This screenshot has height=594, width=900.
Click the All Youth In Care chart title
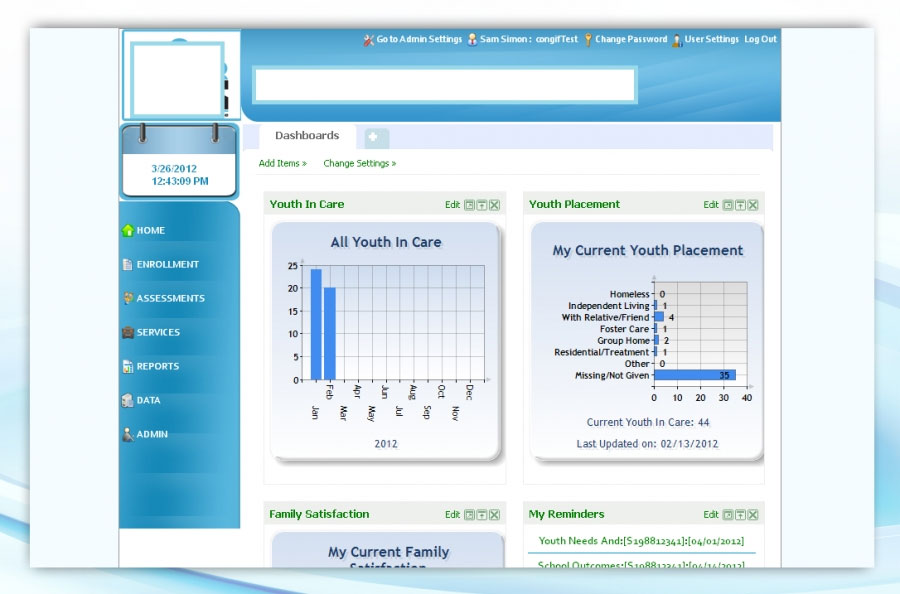click(386, 242)
